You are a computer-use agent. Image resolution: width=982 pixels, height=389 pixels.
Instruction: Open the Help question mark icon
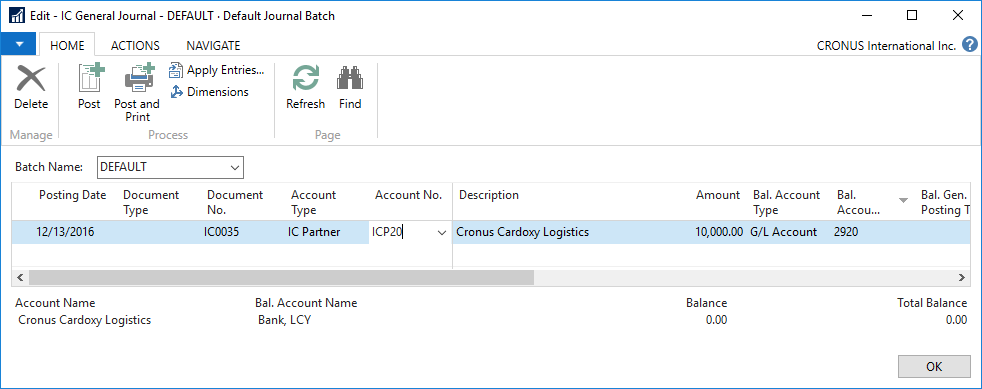pyautogui.click(x=969, y=45)
